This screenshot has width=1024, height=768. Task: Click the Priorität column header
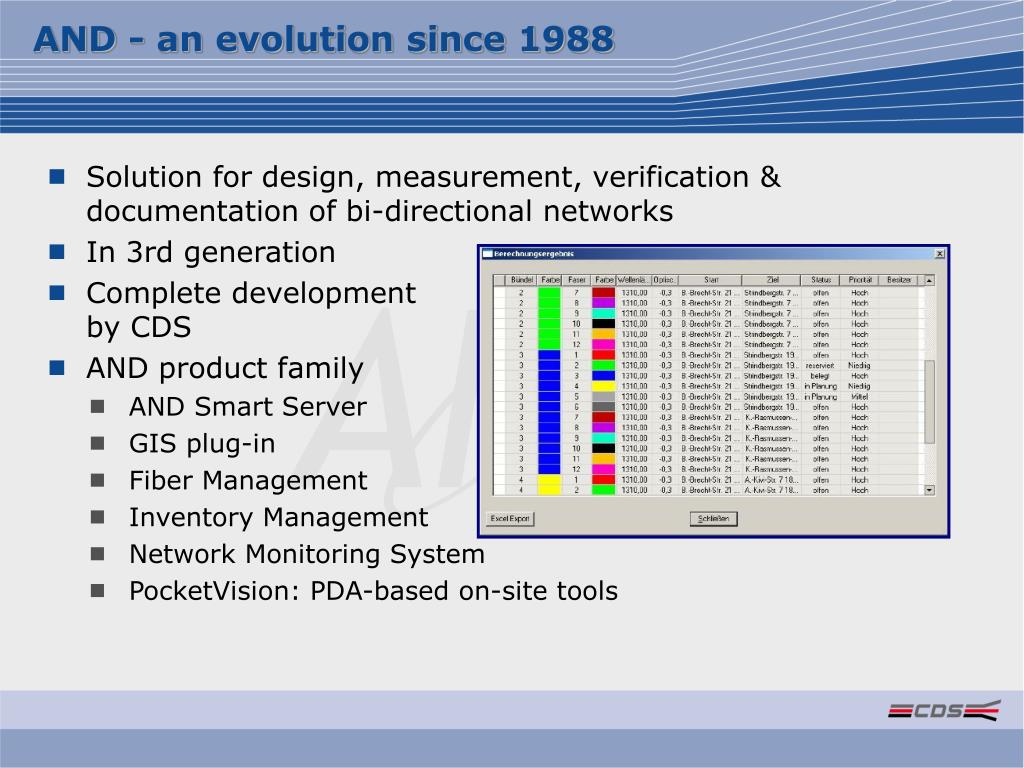click(859, 280)
